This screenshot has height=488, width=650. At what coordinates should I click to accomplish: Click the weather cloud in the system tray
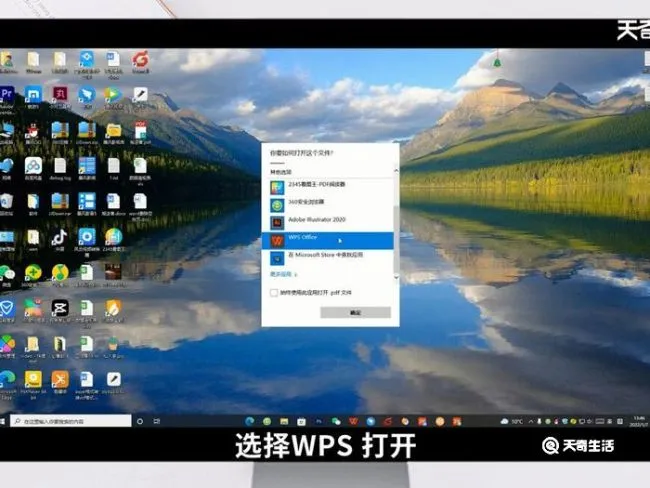[504, 421]
